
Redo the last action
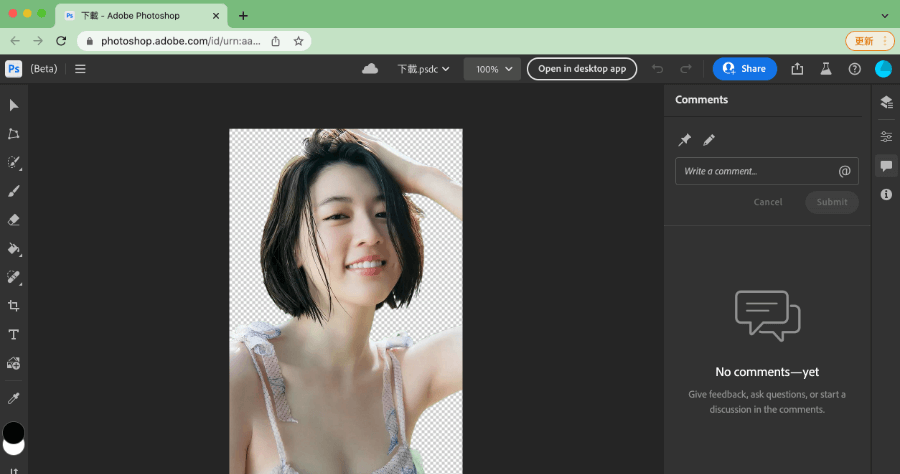(686, 69)
